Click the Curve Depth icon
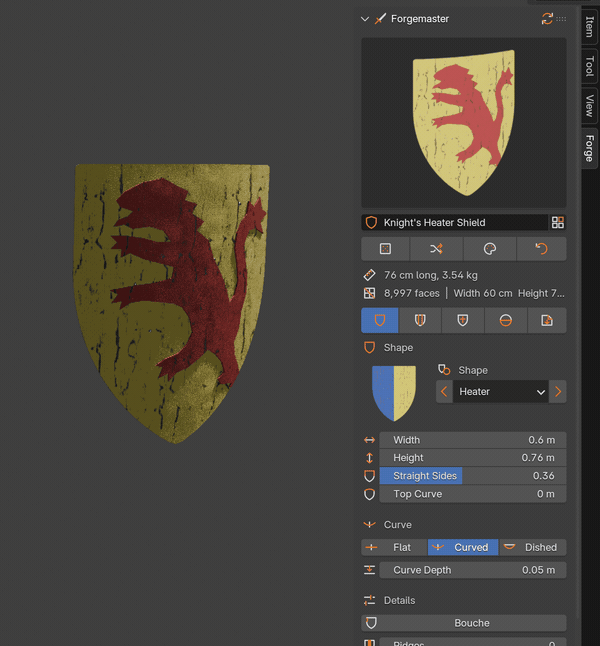The height and width of the screenshot is (646, 600). click(x=370, y=570)
